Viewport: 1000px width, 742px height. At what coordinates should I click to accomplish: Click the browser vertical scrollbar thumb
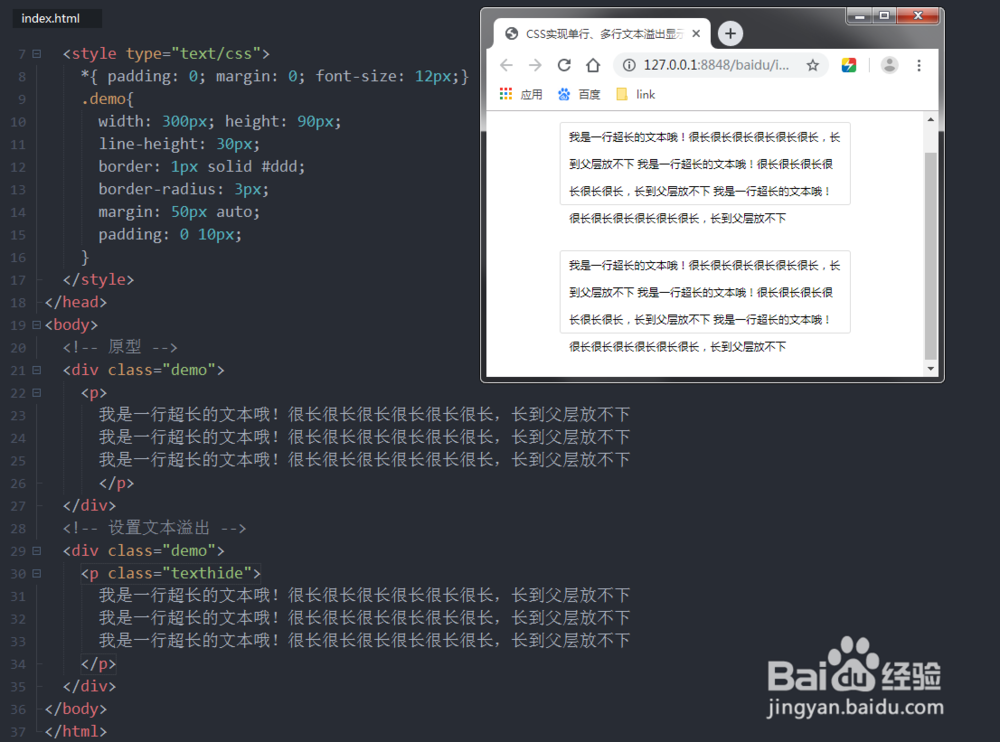(x=930, y=256)
